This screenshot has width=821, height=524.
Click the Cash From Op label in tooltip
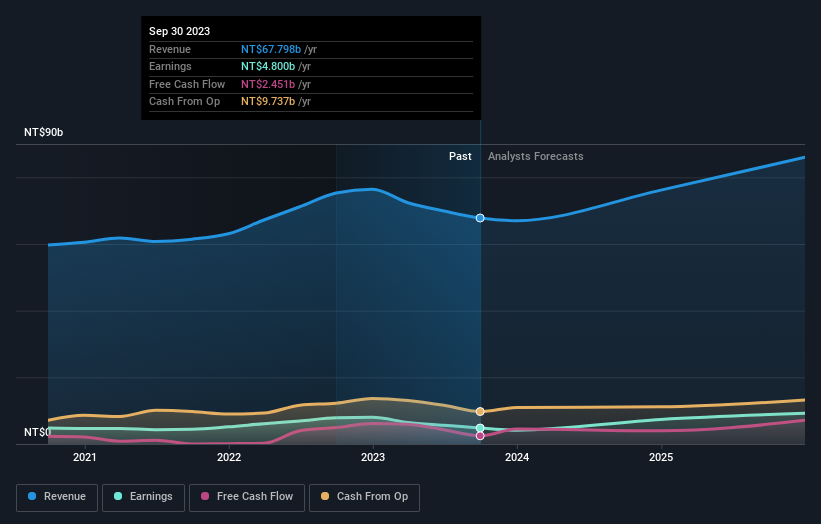click(184, 102)
